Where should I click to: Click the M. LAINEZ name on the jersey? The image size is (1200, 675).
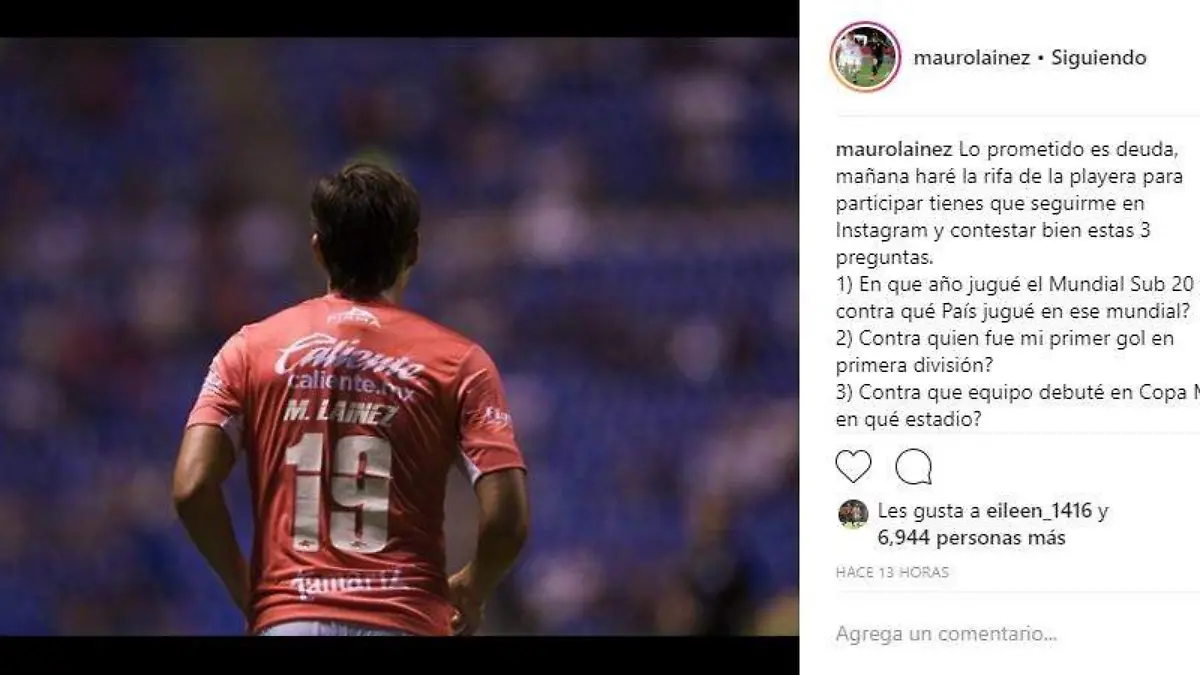pyautogui.click(x=338, y=411)
